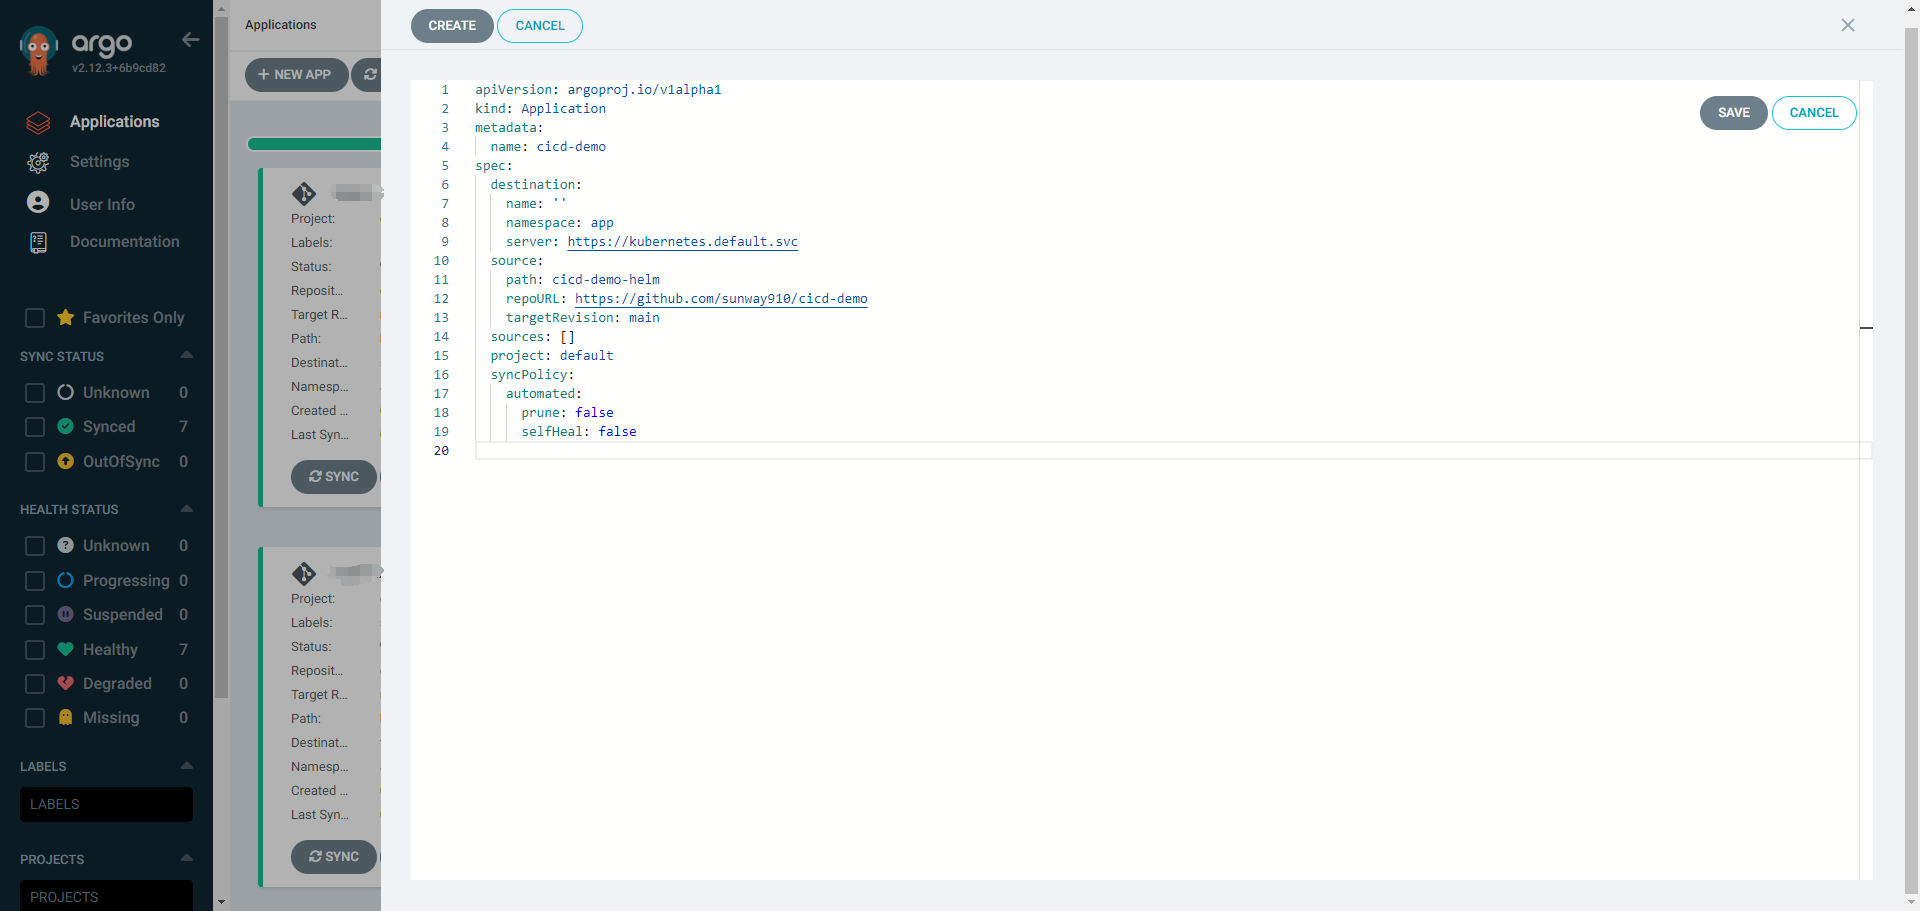Viewport: 1920px width, 911px height.
Task: Check the Healthy health status filter
Action: 35,650
